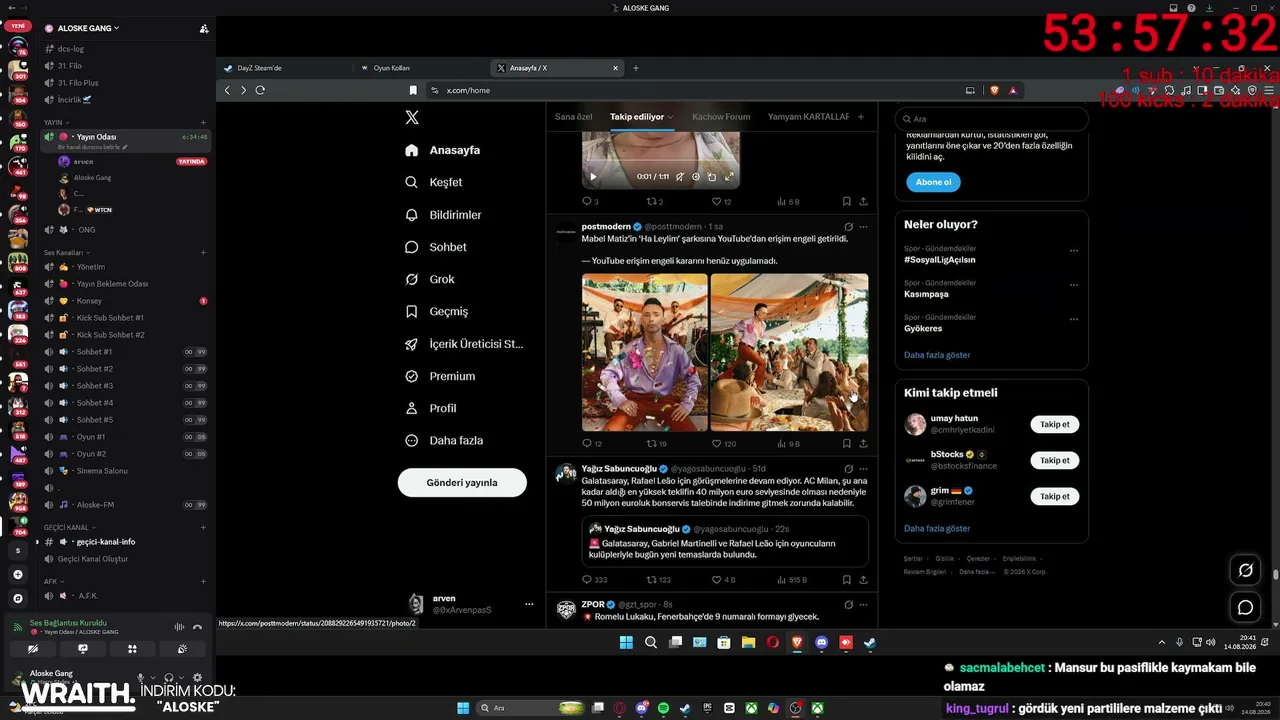Repost the Yağız Sabuncuoğlu post

[x=652, y=579]
